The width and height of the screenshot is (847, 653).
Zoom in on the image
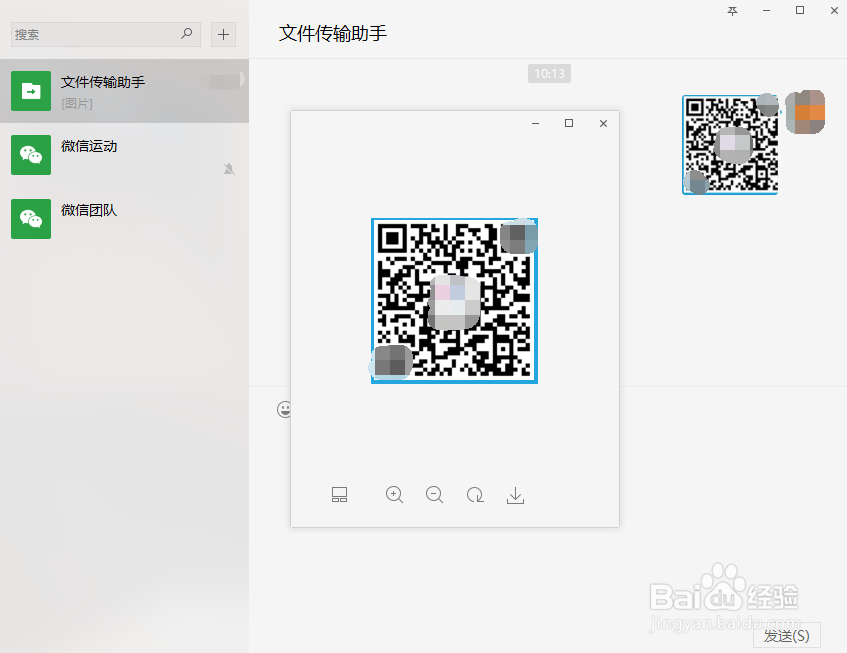(394, 494)
